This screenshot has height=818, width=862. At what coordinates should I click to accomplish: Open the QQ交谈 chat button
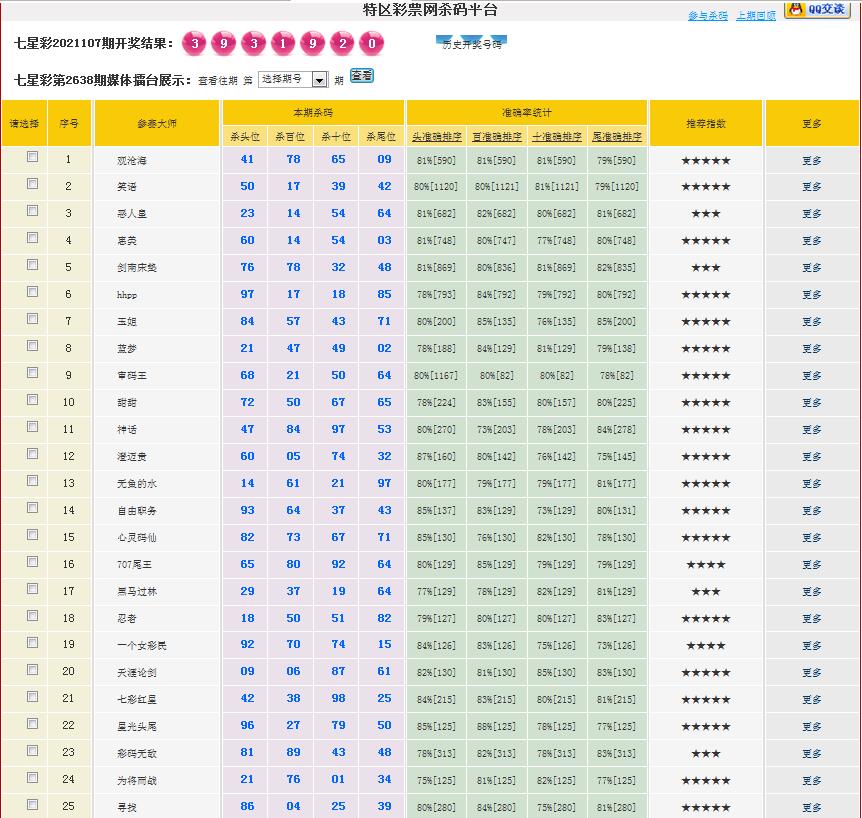[817, 10]
